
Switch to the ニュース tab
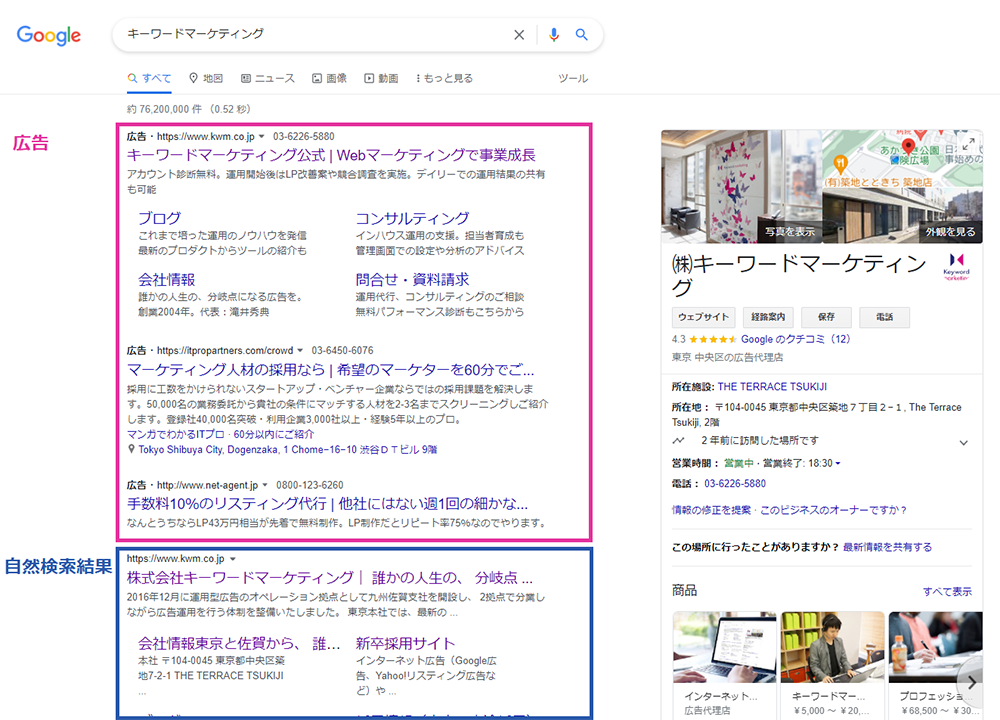point(268,78)
